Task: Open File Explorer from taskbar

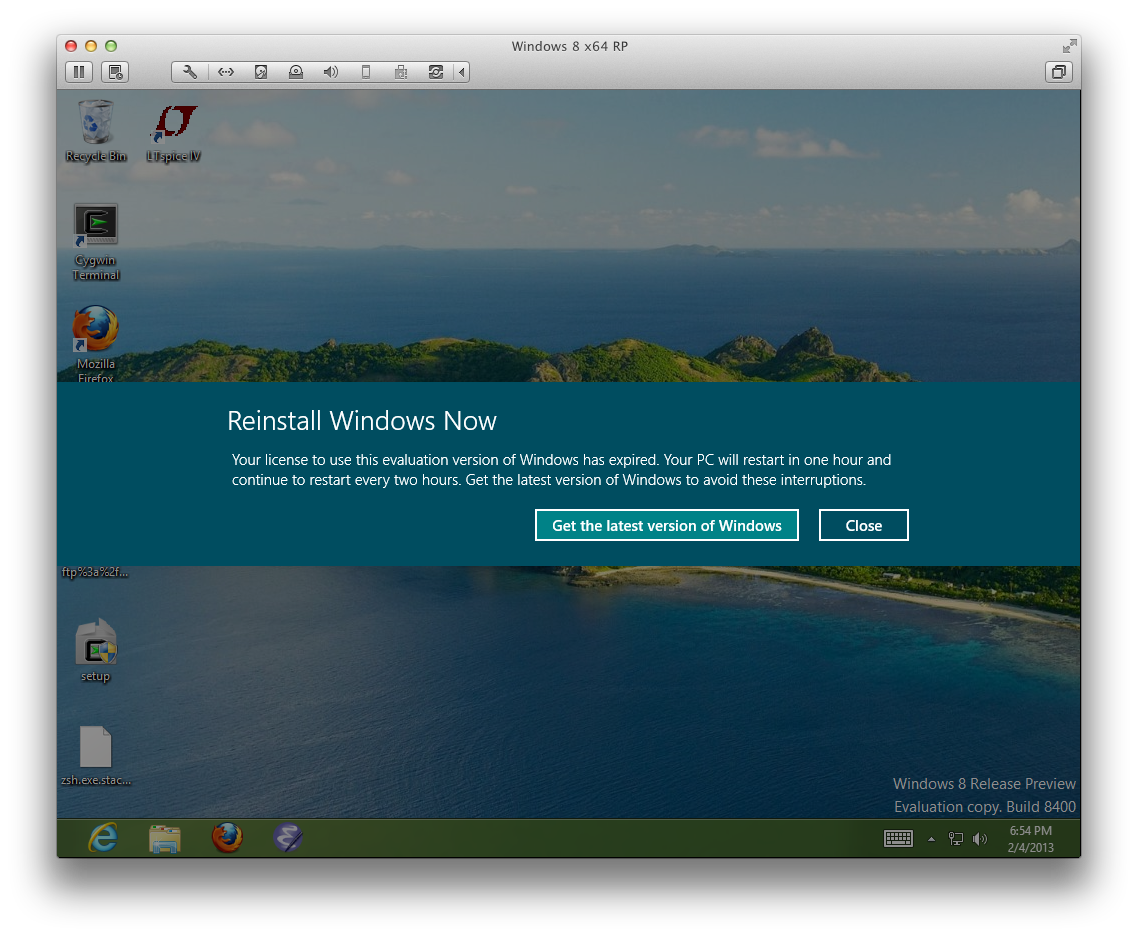Action: point(165,838)
